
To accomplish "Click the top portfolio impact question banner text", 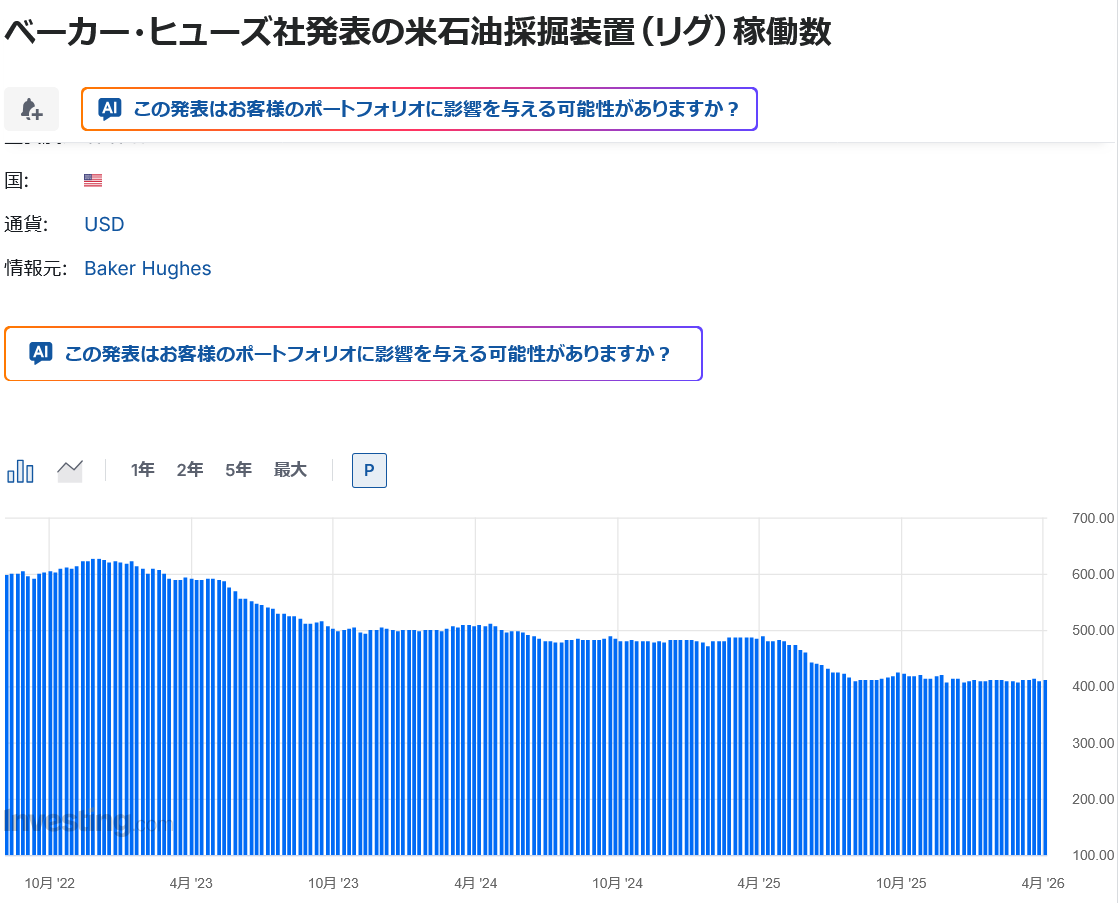I will (x=436, y=109).
